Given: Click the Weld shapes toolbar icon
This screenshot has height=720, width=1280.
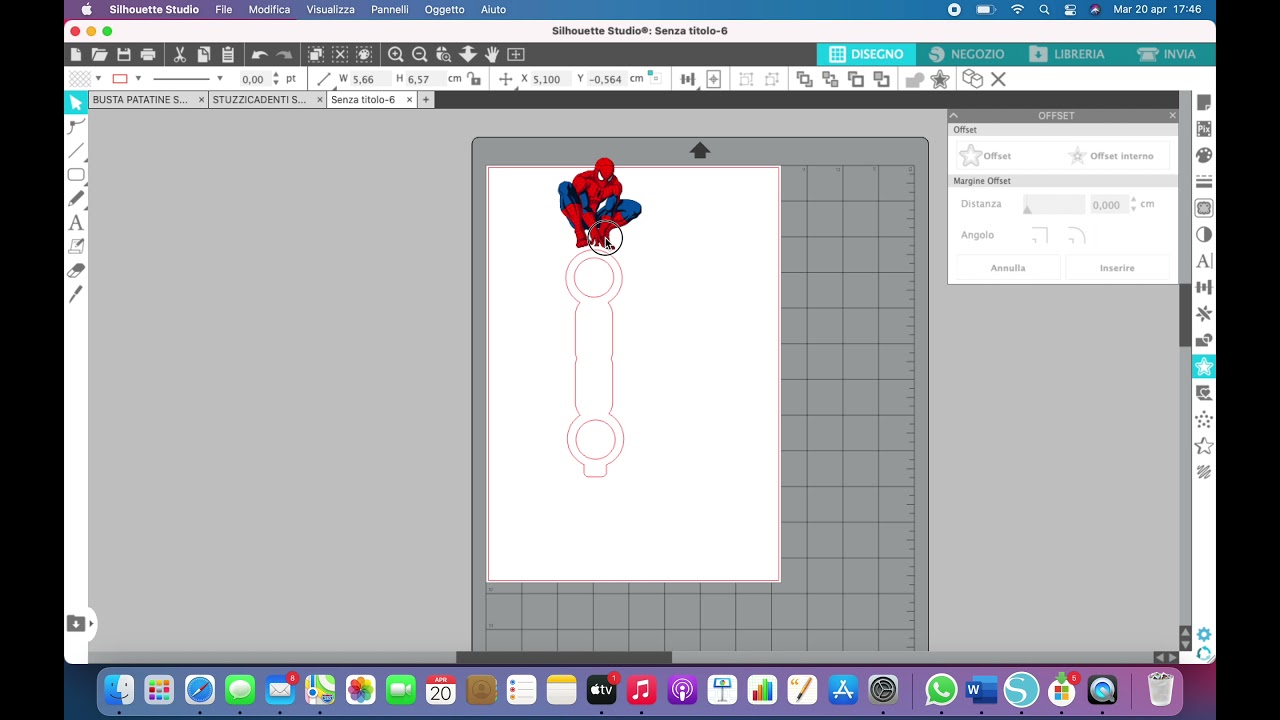Looking at the screenshot, I should click(914, 79).
